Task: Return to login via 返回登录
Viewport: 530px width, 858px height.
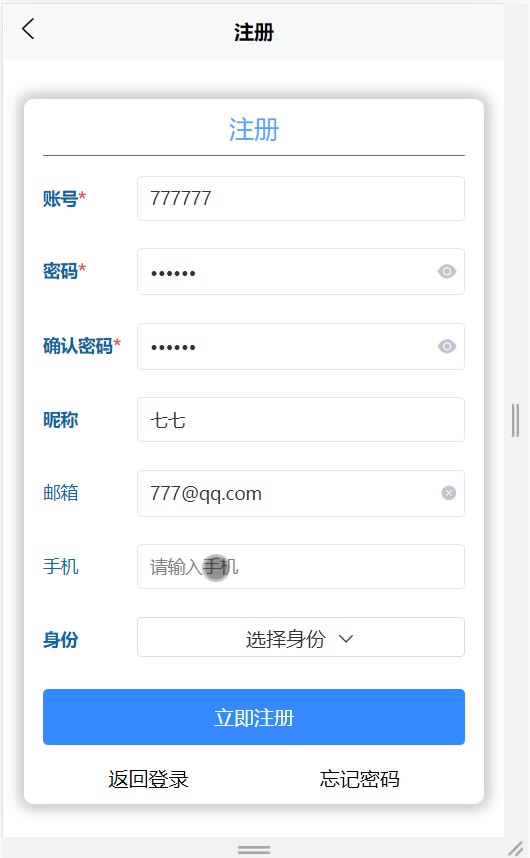Action: 148,779
